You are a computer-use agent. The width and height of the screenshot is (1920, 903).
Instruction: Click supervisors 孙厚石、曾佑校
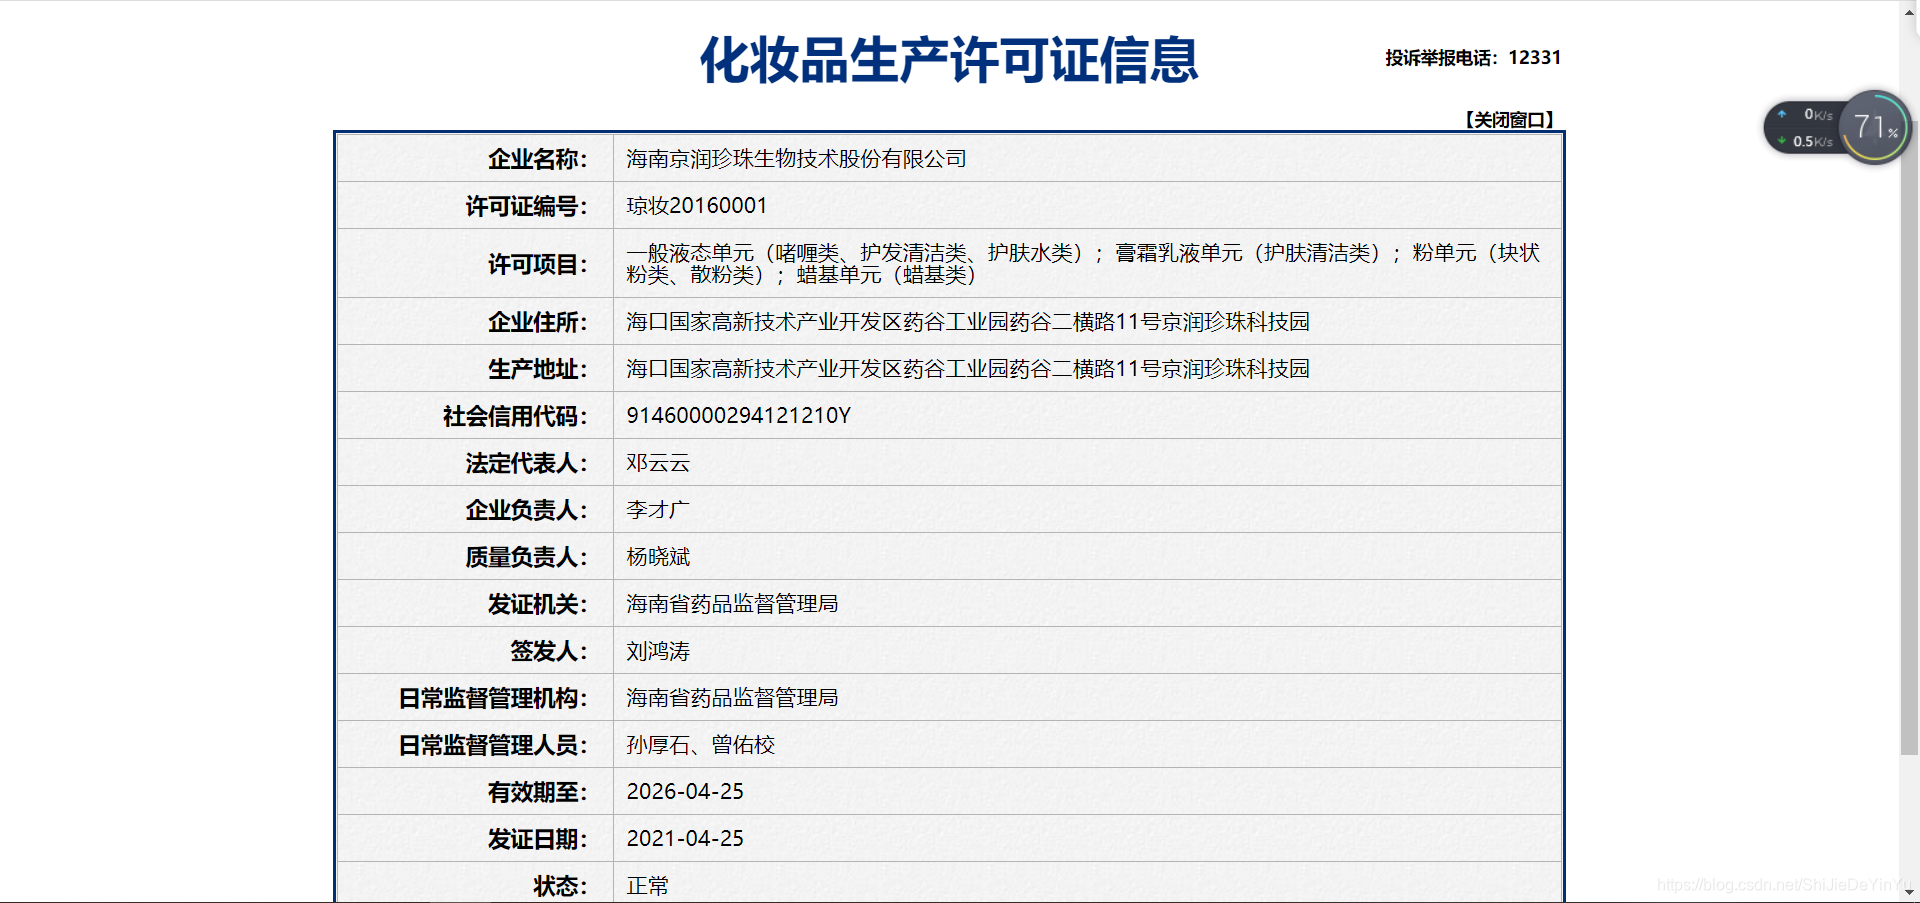701,745
